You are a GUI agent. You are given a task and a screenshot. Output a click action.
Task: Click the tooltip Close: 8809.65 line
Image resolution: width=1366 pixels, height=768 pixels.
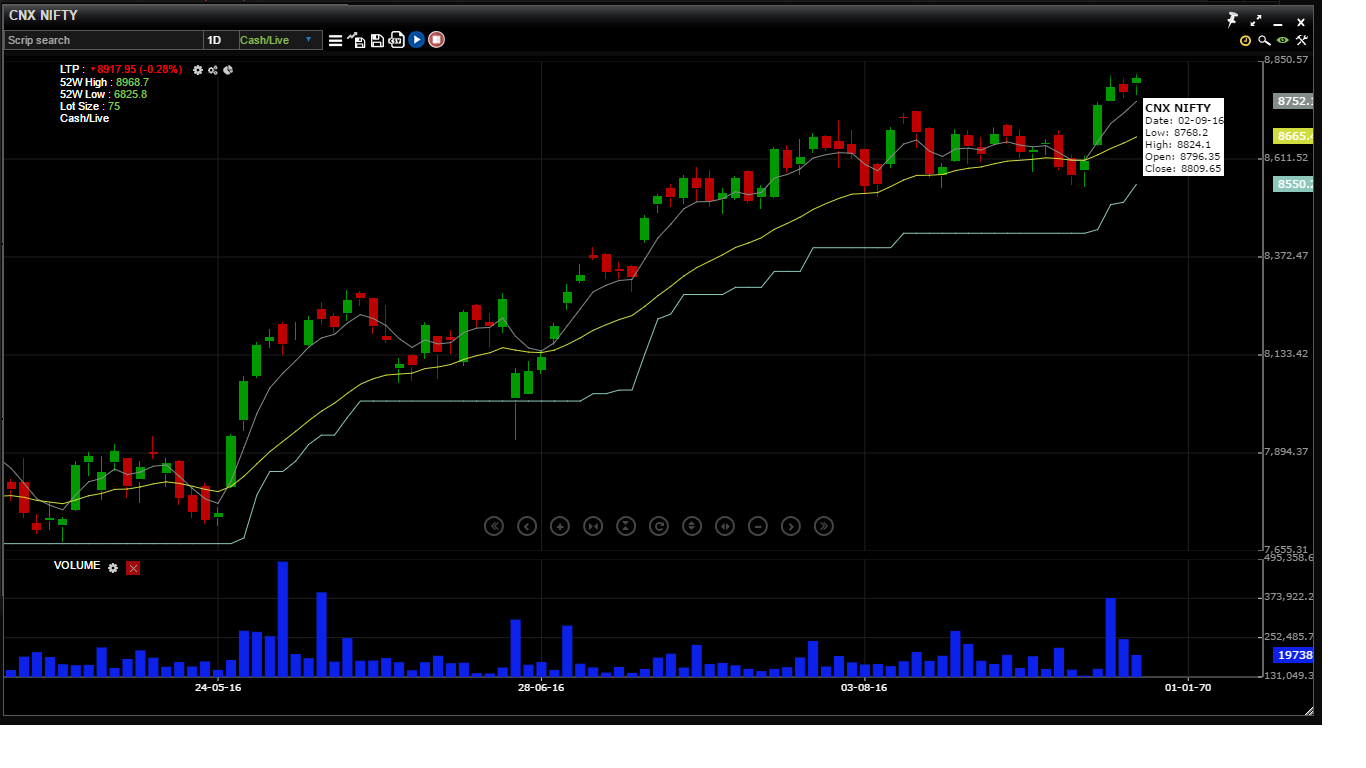pyautogui.click(x=1183, y=168)
